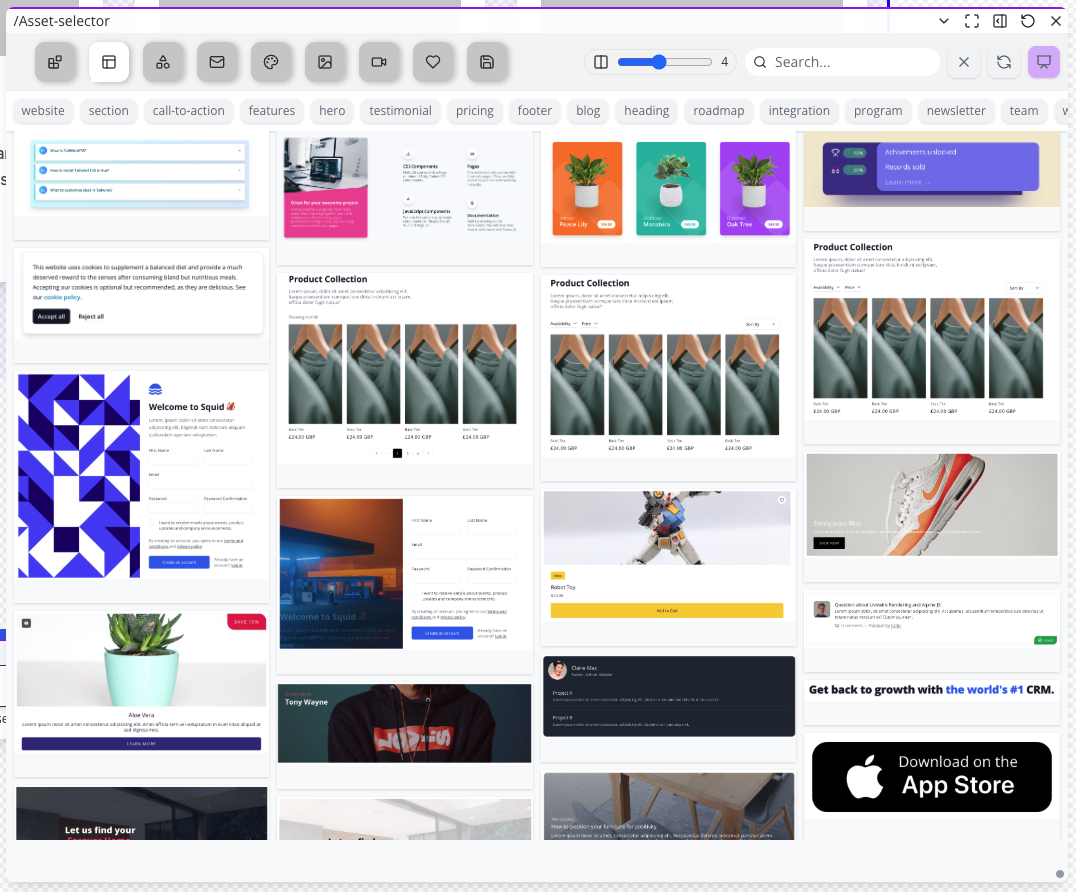Open the images category icon
Viewport: 1076px width, 892px height.
(x=325, y=62)
